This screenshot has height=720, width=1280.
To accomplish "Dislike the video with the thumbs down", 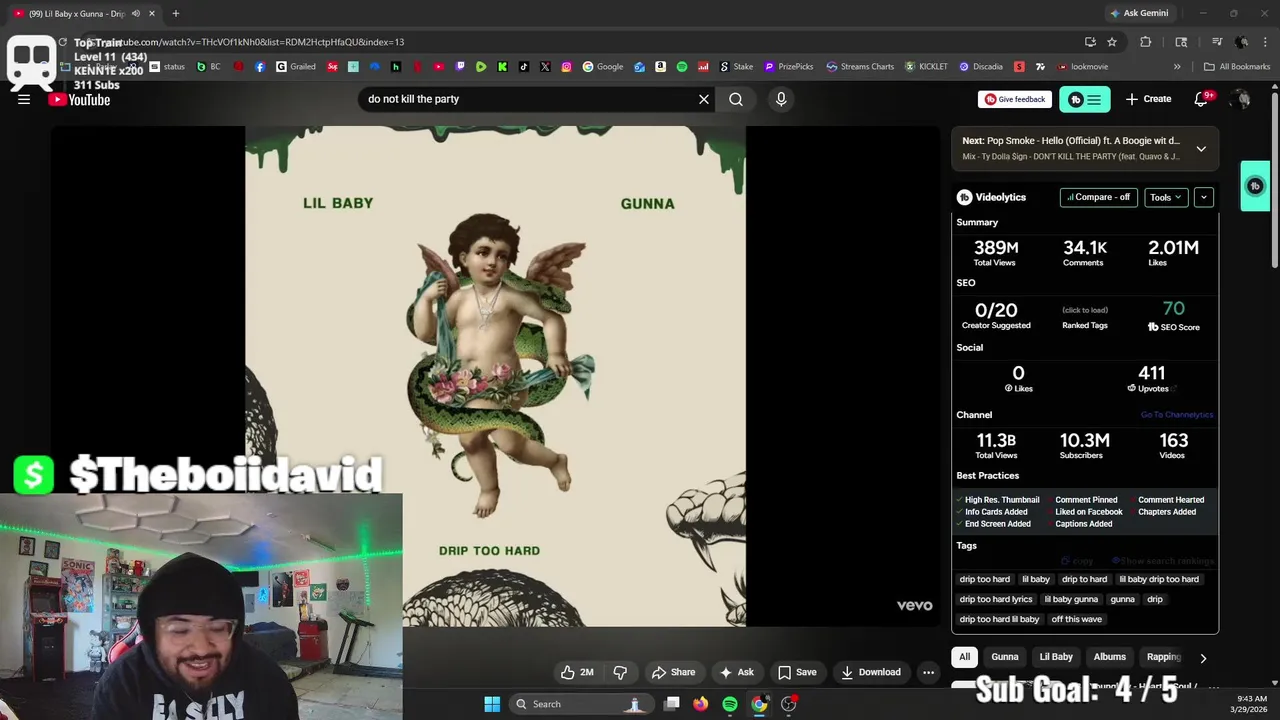I will pyautogui.click(x=620, y=672).
